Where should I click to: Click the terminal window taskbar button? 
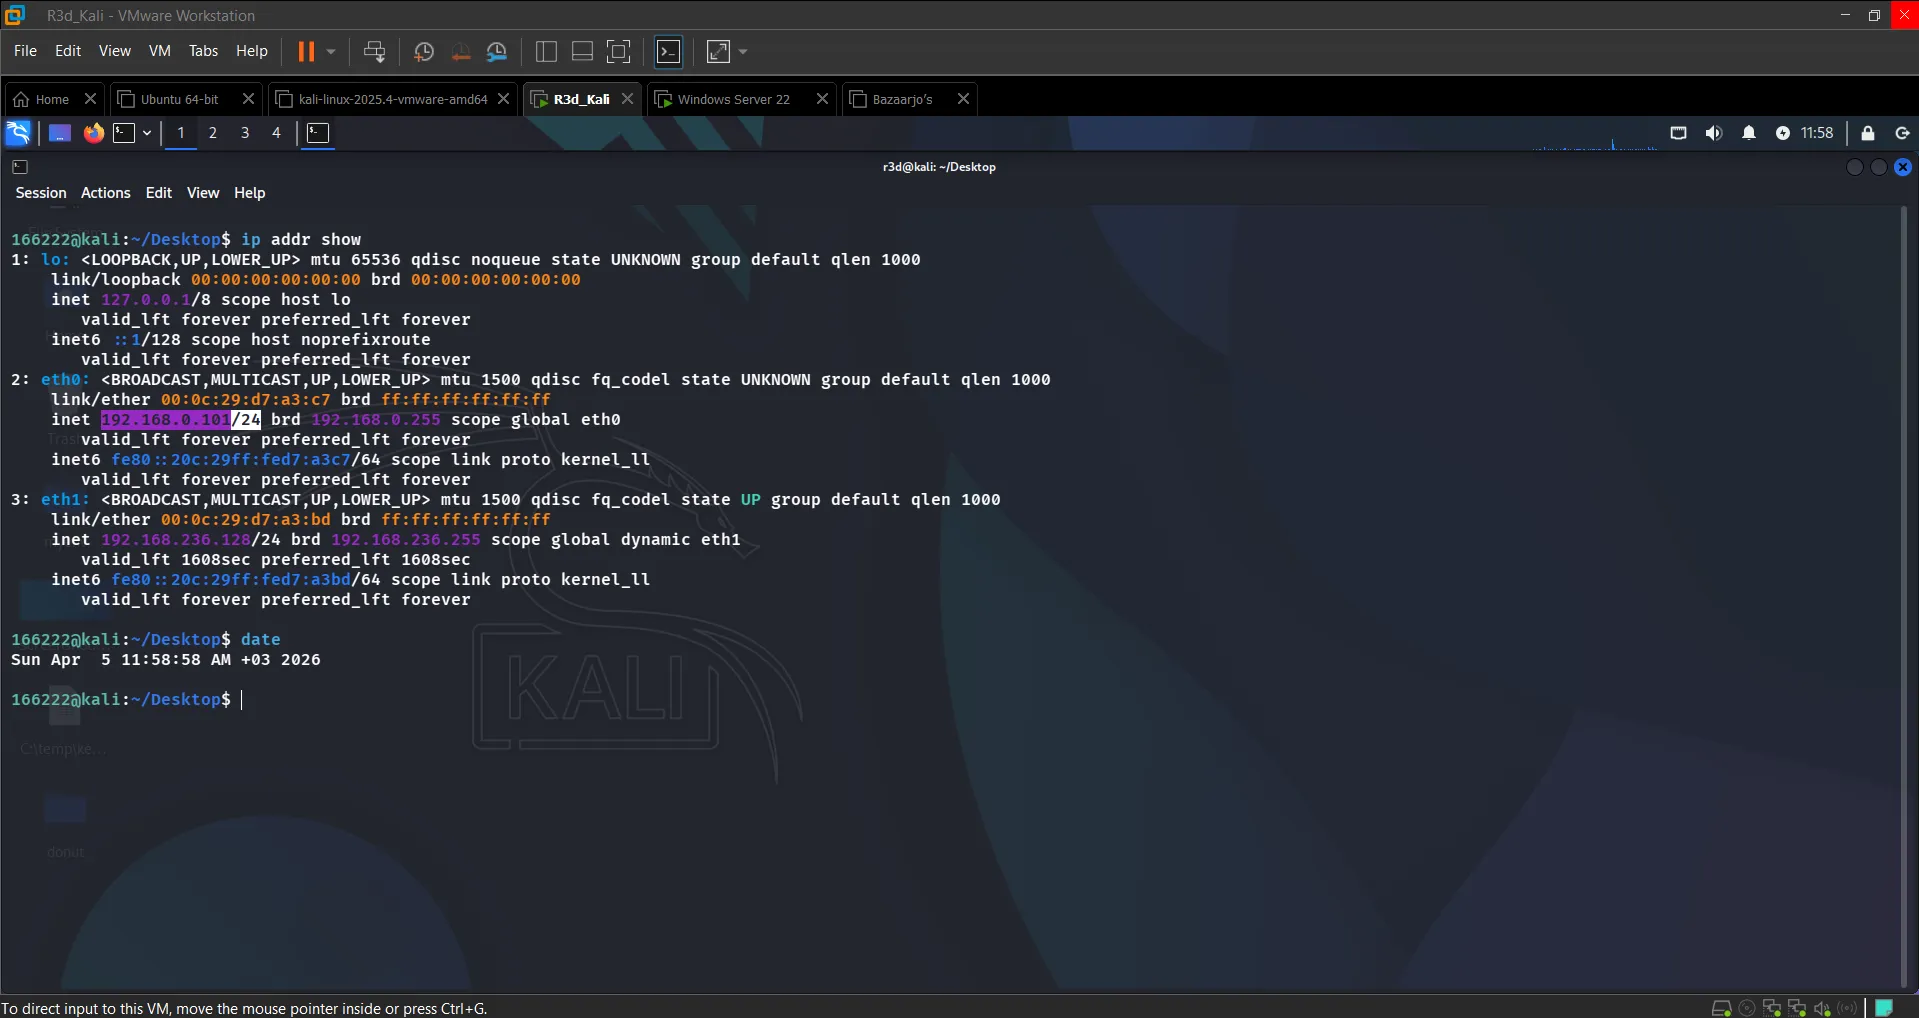[318, 133]
